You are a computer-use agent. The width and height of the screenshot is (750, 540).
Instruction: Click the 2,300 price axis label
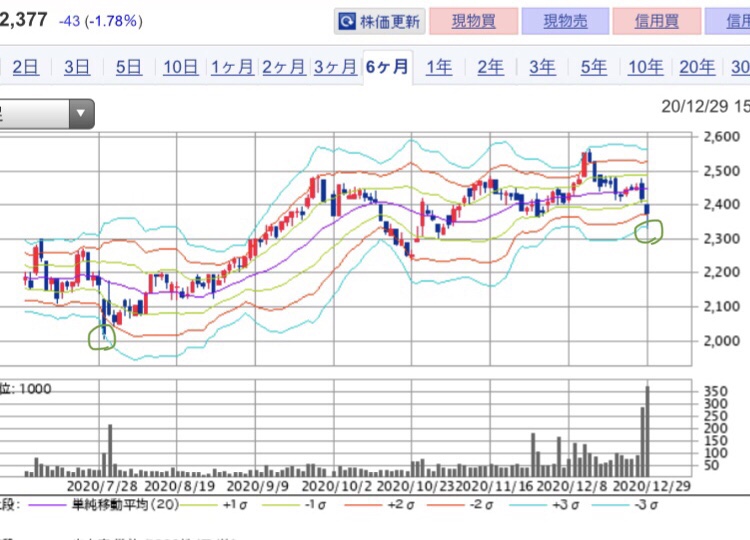(x=721, y=239)
